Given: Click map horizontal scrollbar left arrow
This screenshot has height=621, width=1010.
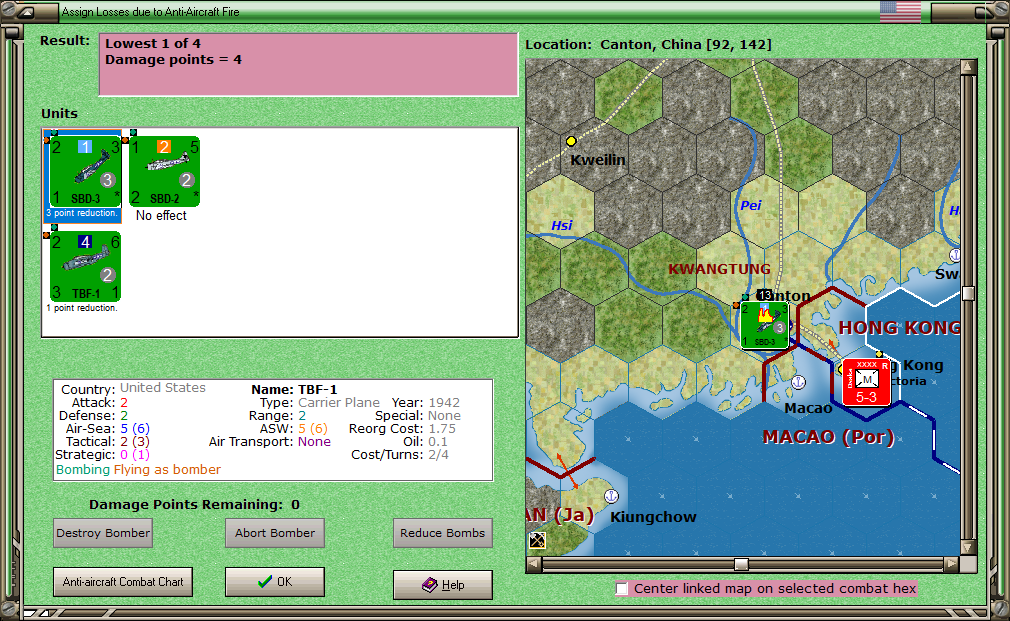Looking at the screenshot, I should pos(533,564).
